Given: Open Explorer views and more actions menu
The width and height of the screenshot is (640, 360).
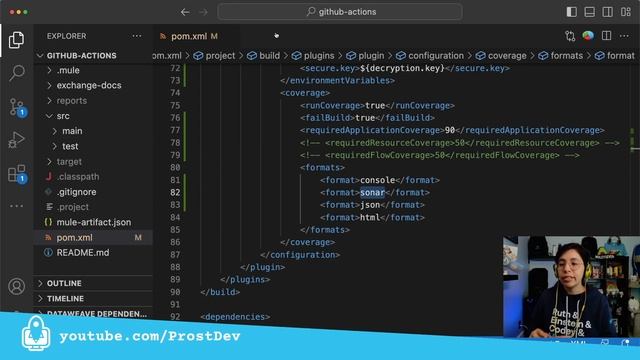Looking at the screenshot, I should coord(137,36).
